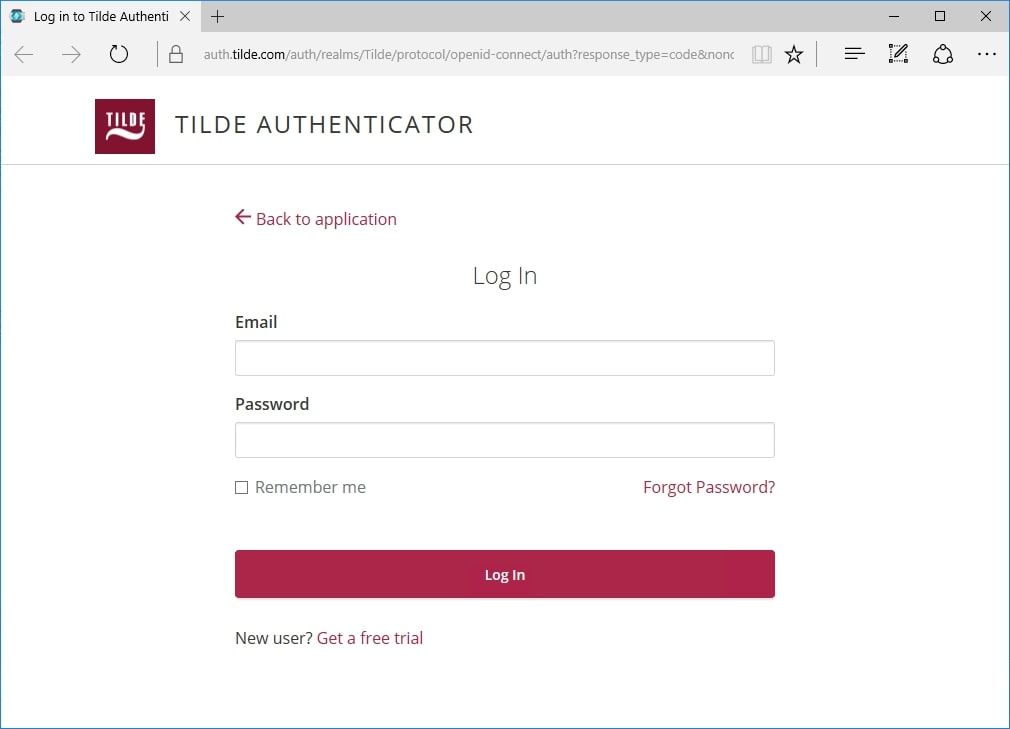Click the Share icon in toolbar
This screenshot has height=729, width=1010.
click(942, 55)
